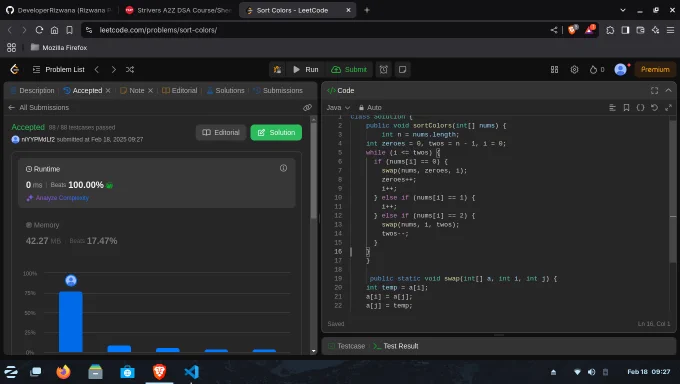Viewport: 680px width, 384px height.
Task: Select the Memory stats card
Action: pyautogui.click(x=157, y=233)
